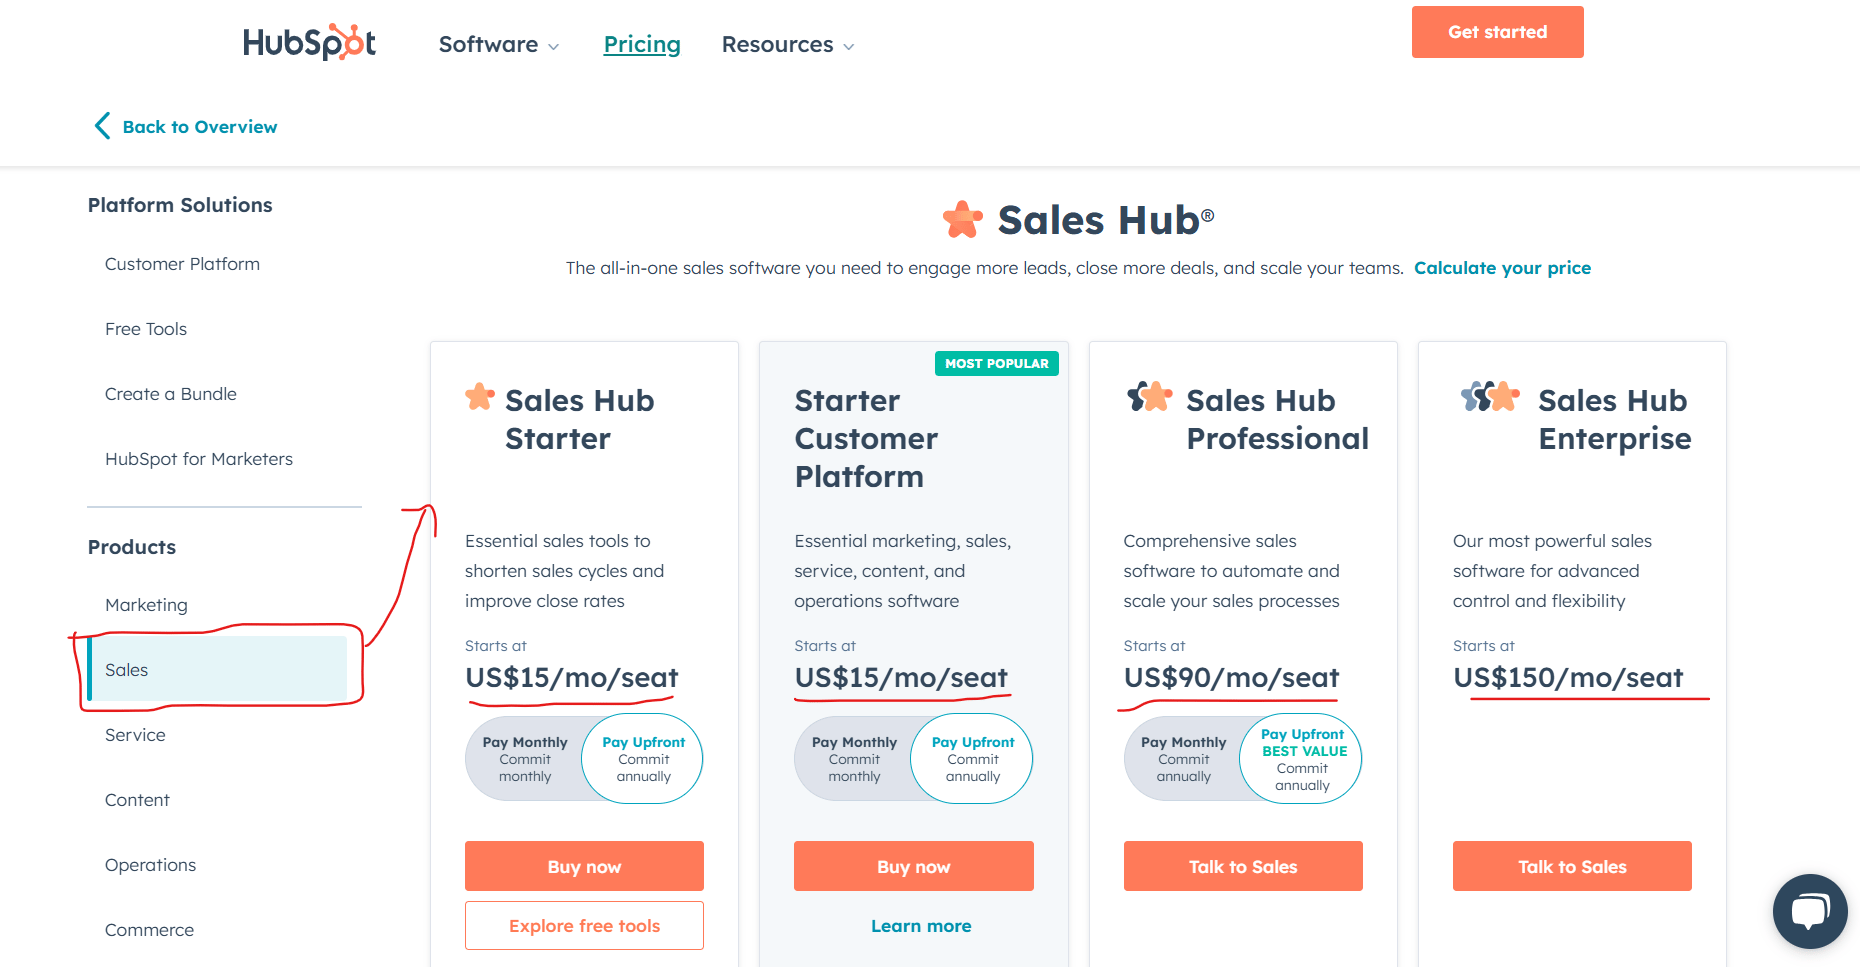The image size is (1860, 967).
Task: Open the Pricing nav item
Action: coord(642,45)
